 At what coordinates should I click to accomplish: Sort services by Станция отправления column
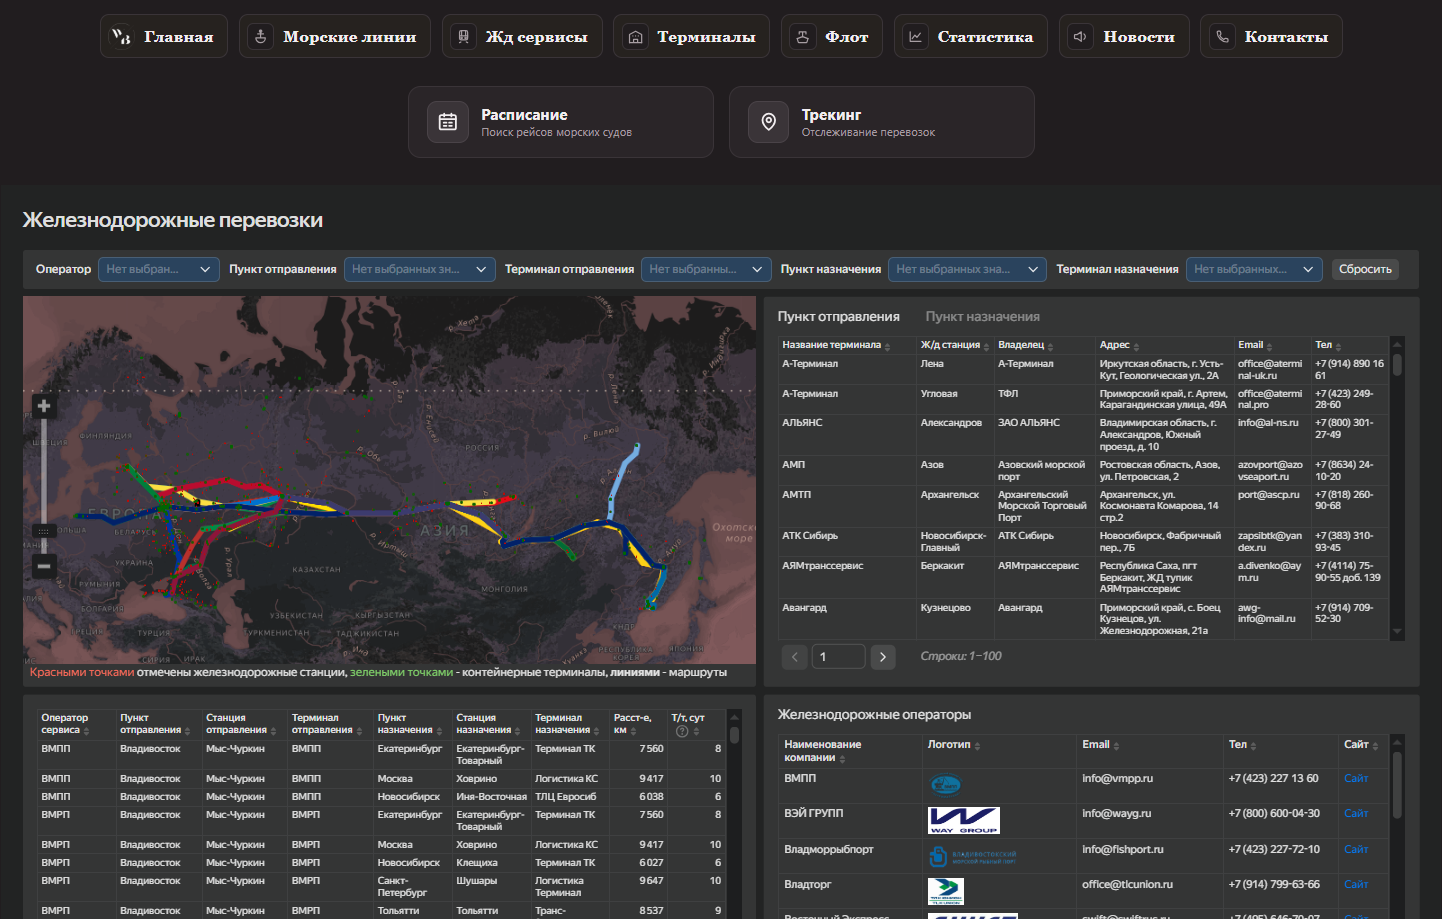[239, 724]
